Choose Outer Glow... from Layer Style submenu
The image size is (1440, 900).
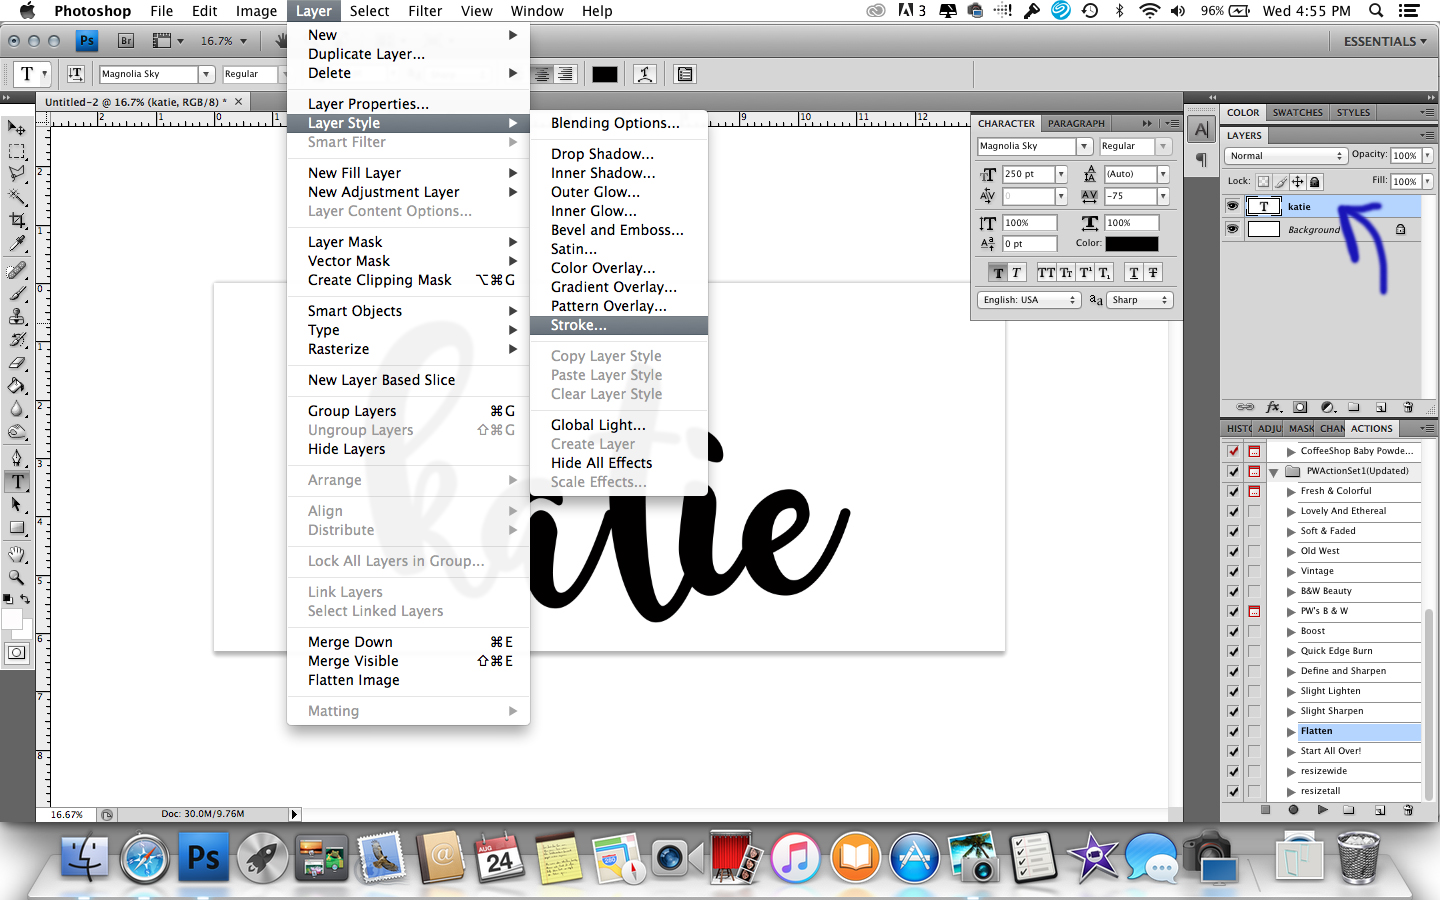(619, 192)
